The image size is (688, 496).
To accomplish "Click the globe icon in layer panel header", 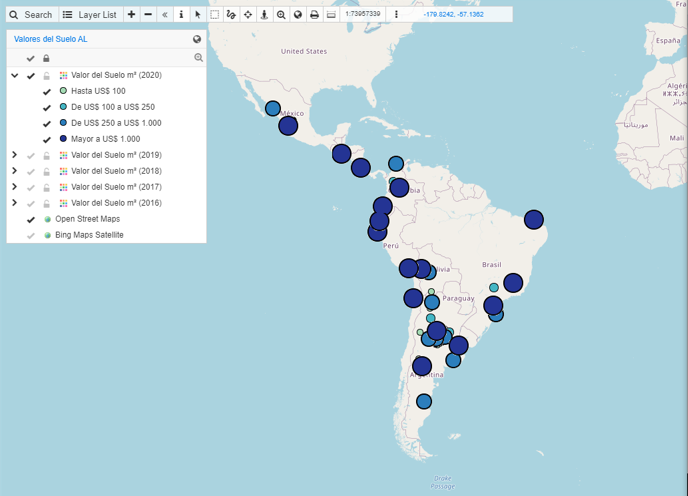I will point(197,39).
